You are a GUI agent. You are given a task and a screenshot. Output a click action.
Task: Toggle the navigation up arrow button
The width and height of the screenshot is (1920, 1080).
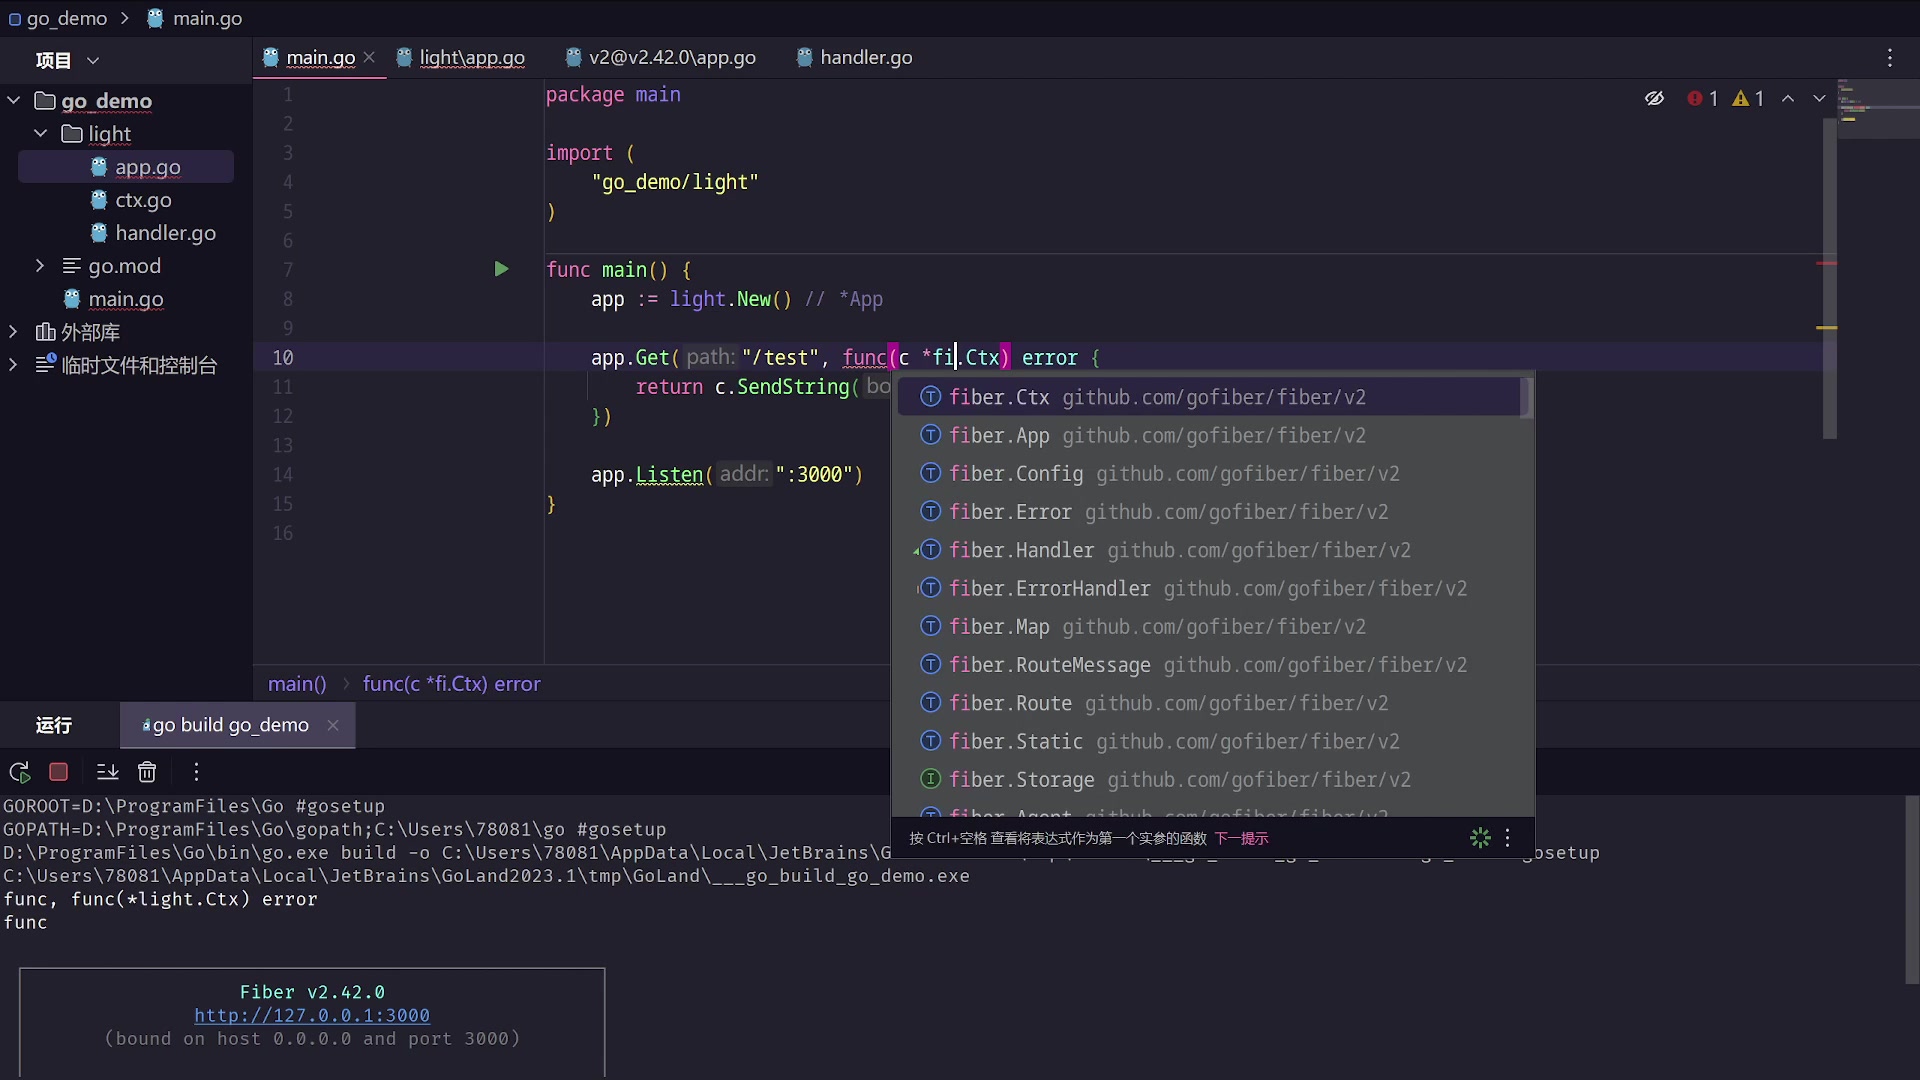[x=1787, y=99]
